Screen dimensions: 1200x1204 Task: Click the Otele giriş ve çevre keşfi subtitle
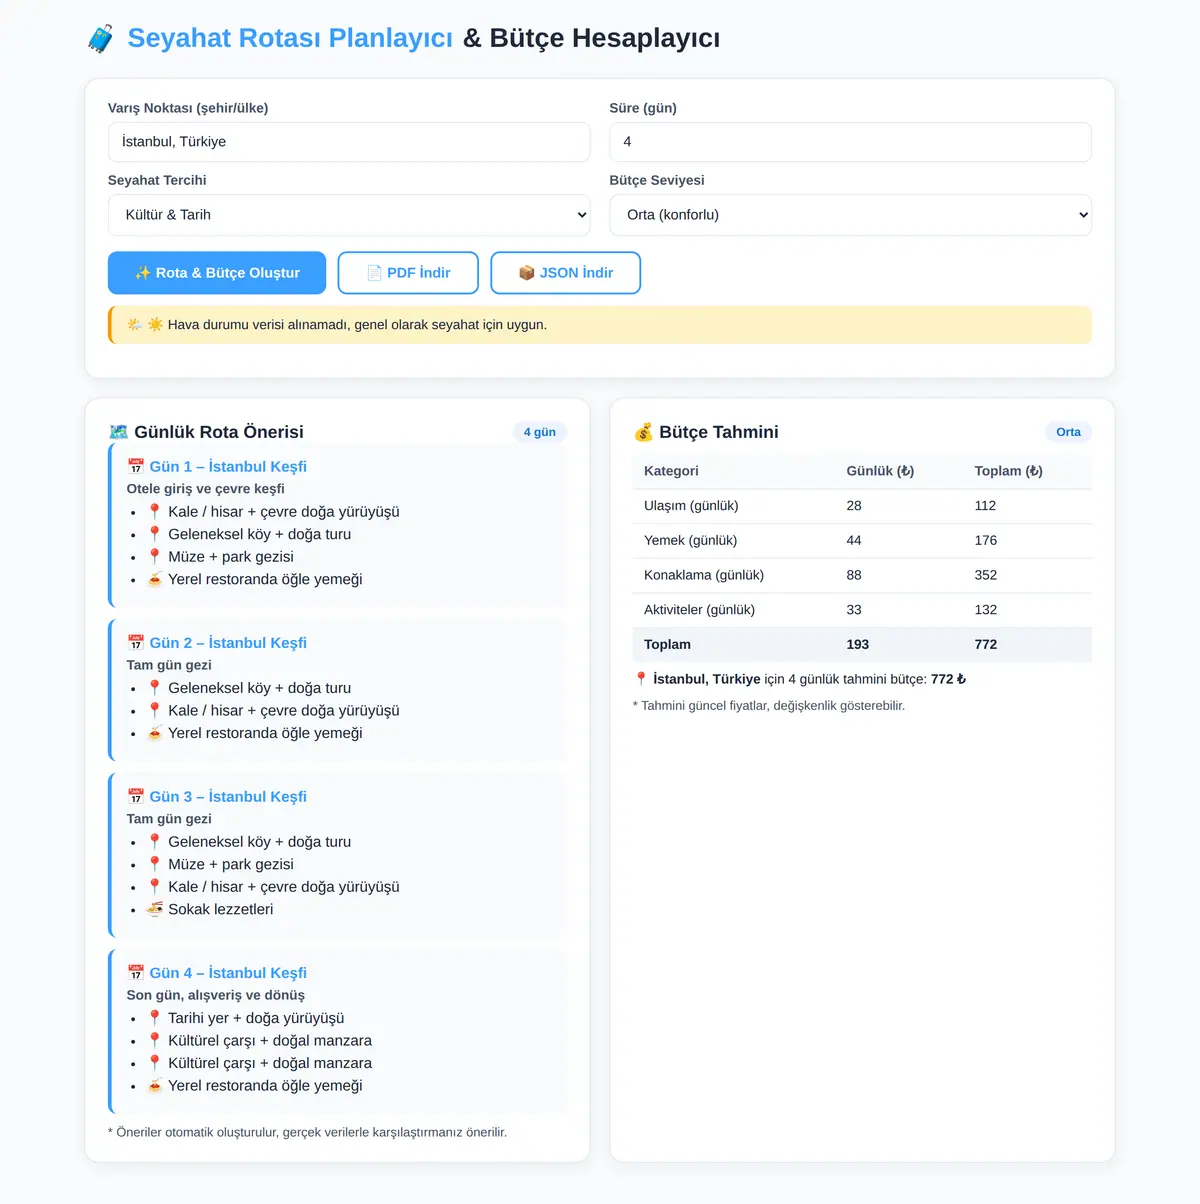205,489
